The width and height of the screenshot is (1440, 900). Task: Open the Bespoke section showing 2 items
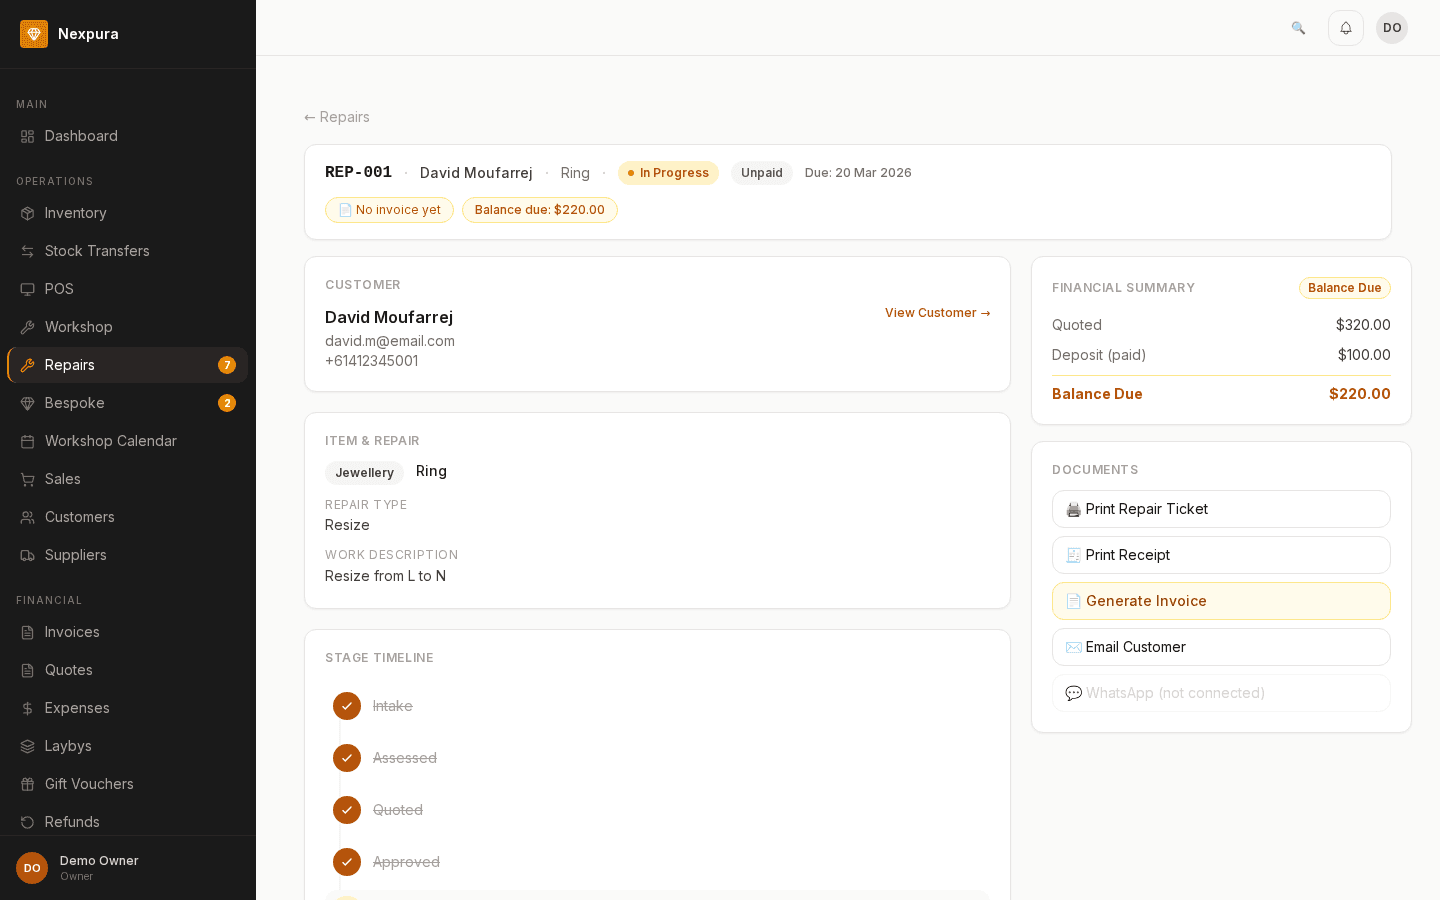tap(74, 403)
